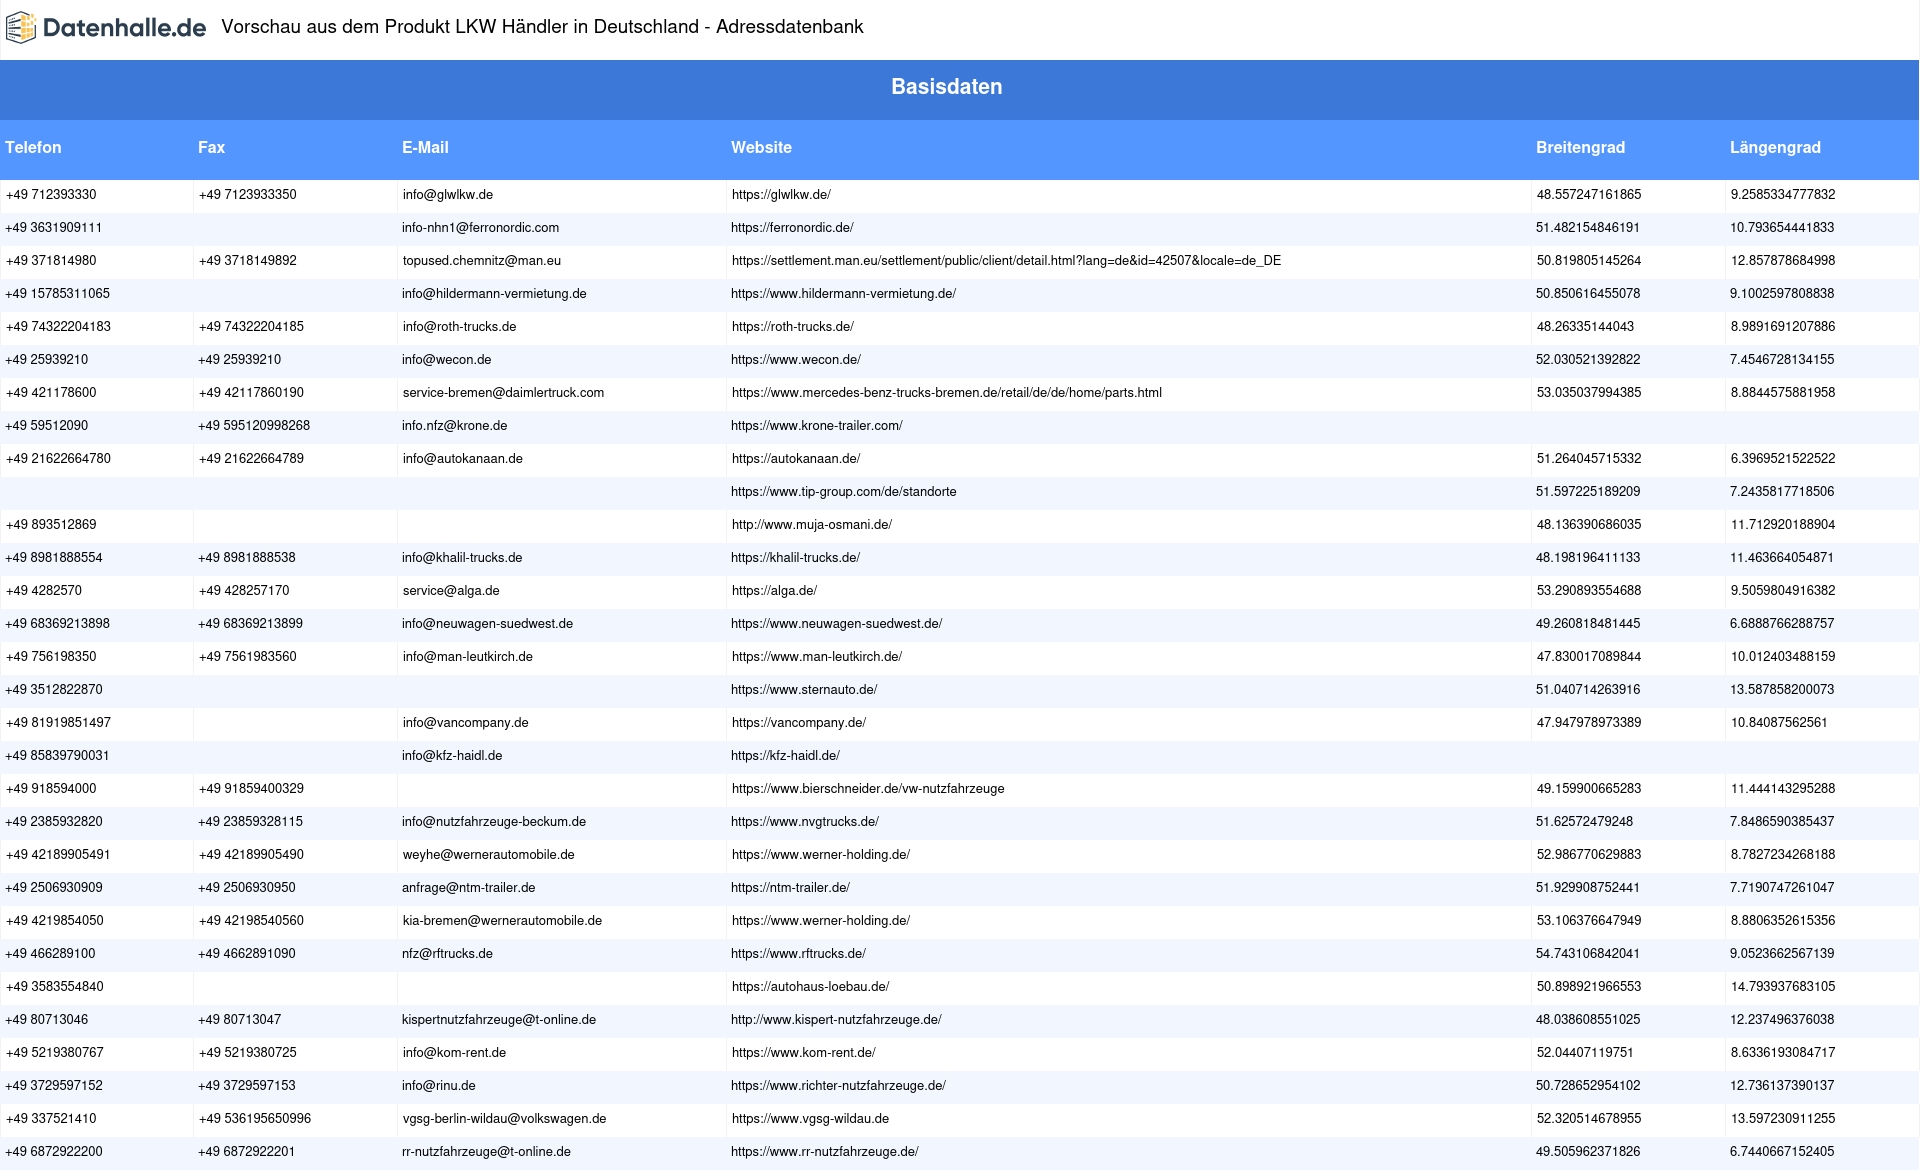Select email kia-bremen@wernerautomobile.de

coord(502,921)
